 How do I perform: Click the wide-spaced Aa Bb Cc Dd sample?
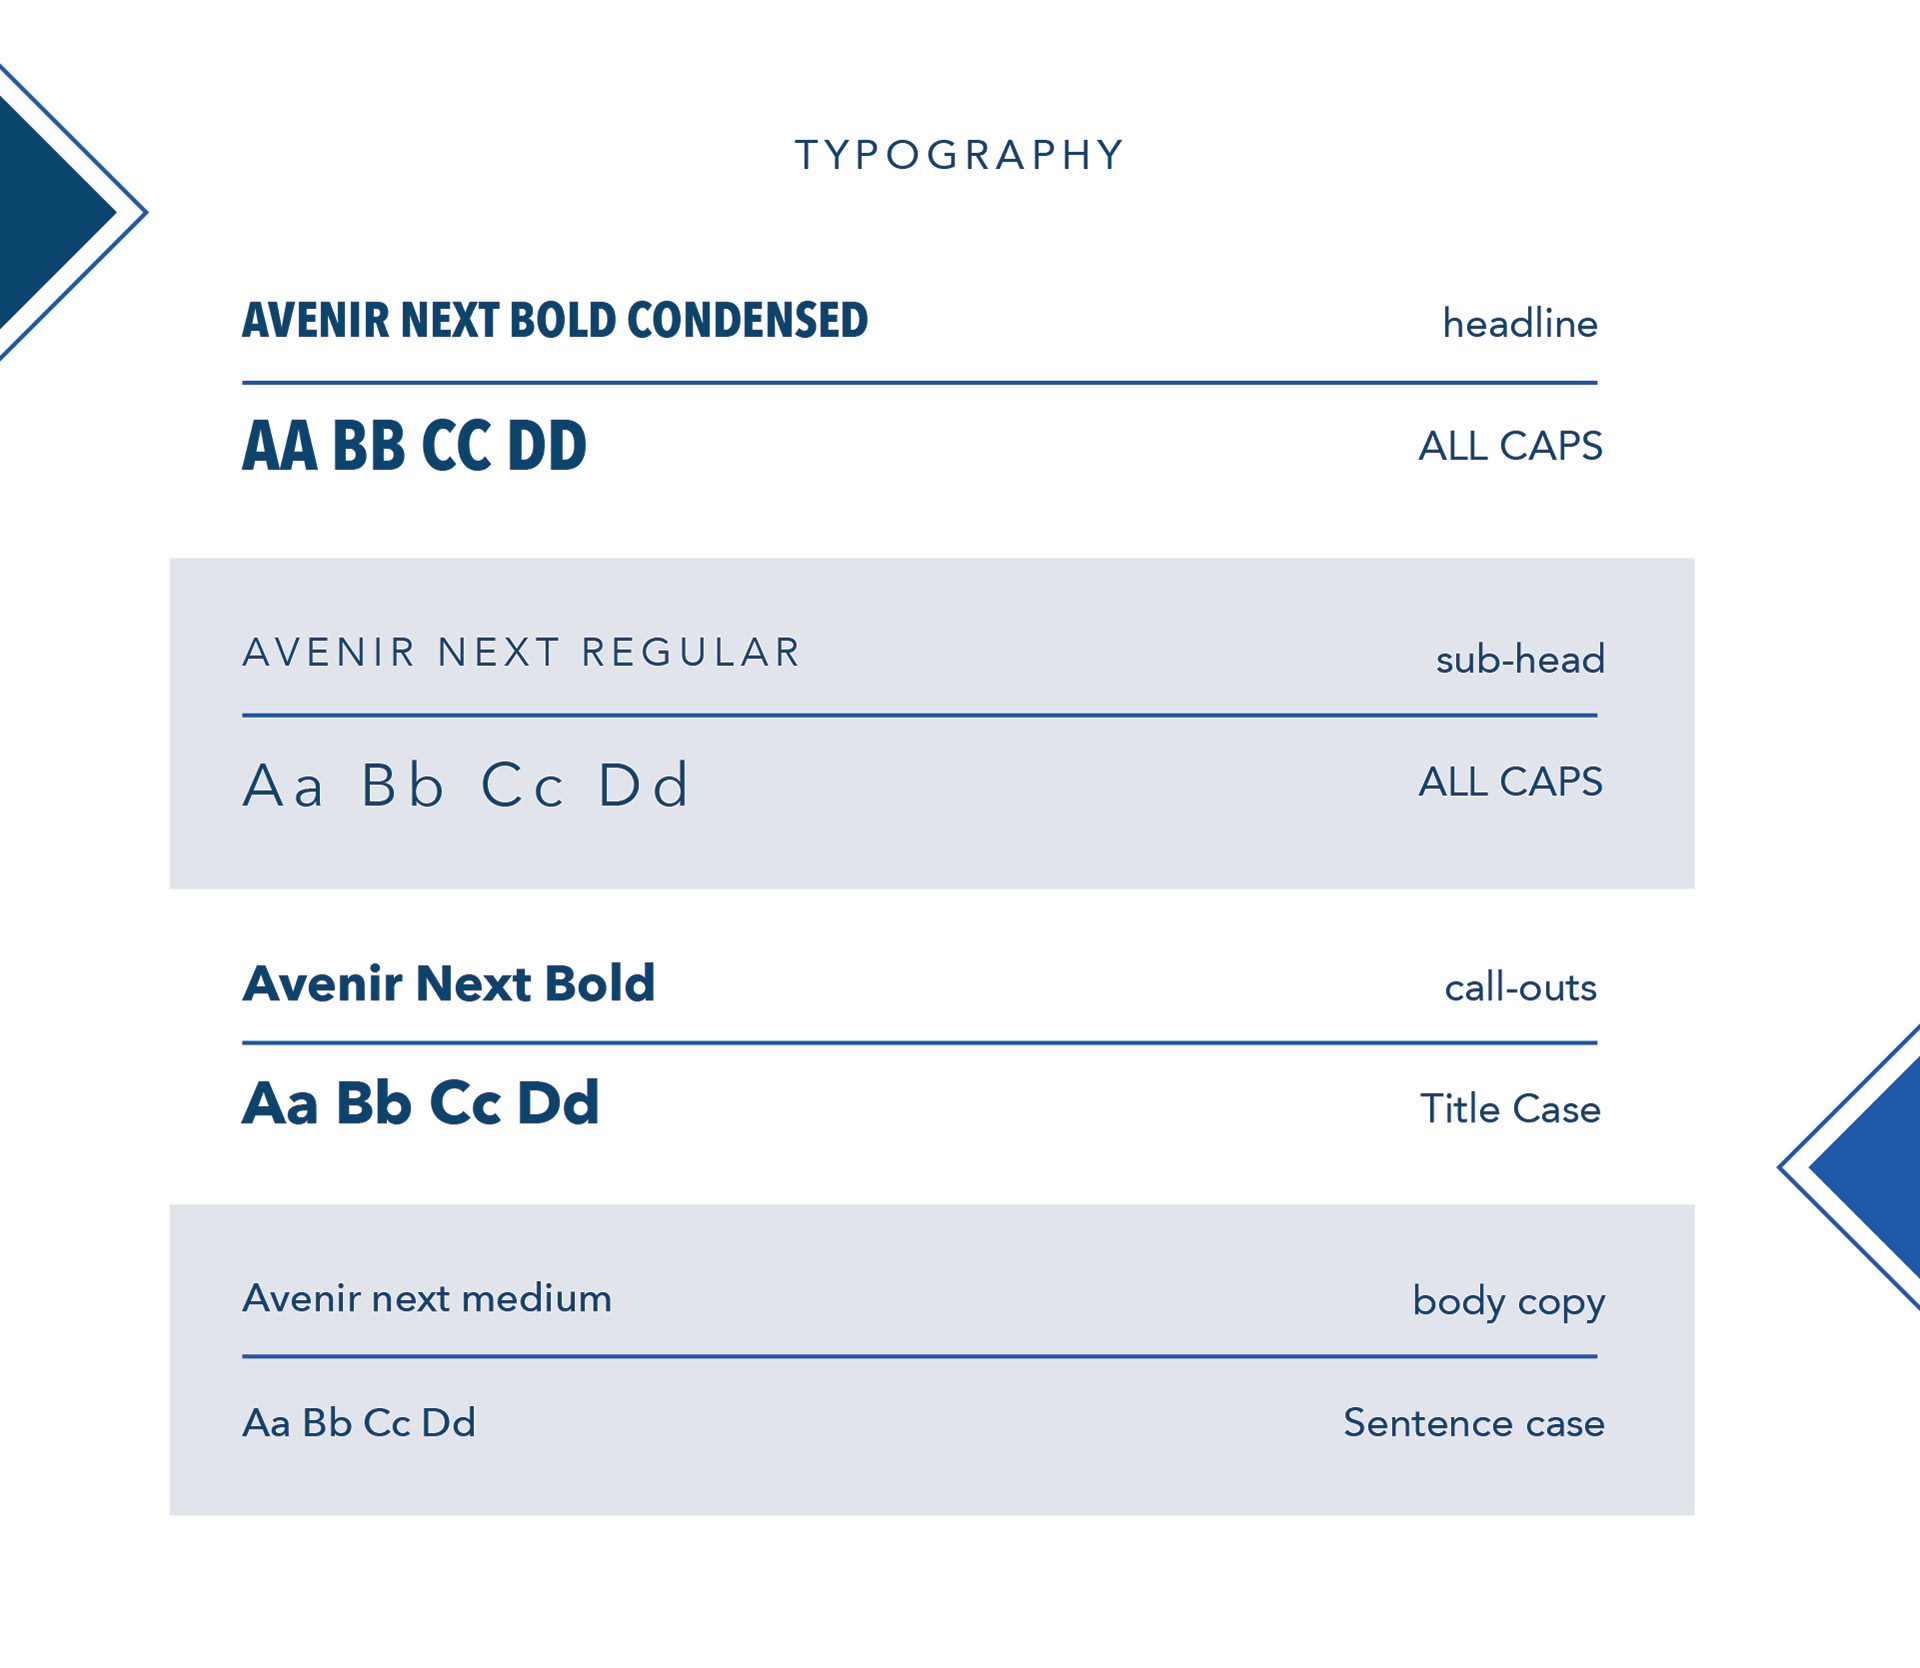(x=466, y=785)
